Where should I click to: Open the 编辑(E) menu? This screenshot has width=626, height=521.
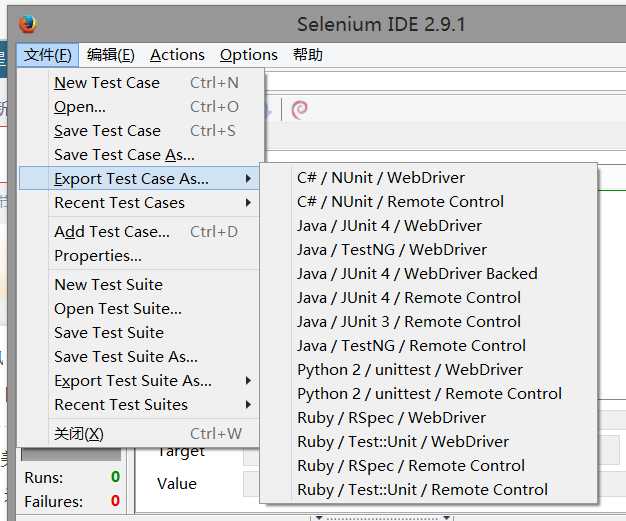pos(111,55)
